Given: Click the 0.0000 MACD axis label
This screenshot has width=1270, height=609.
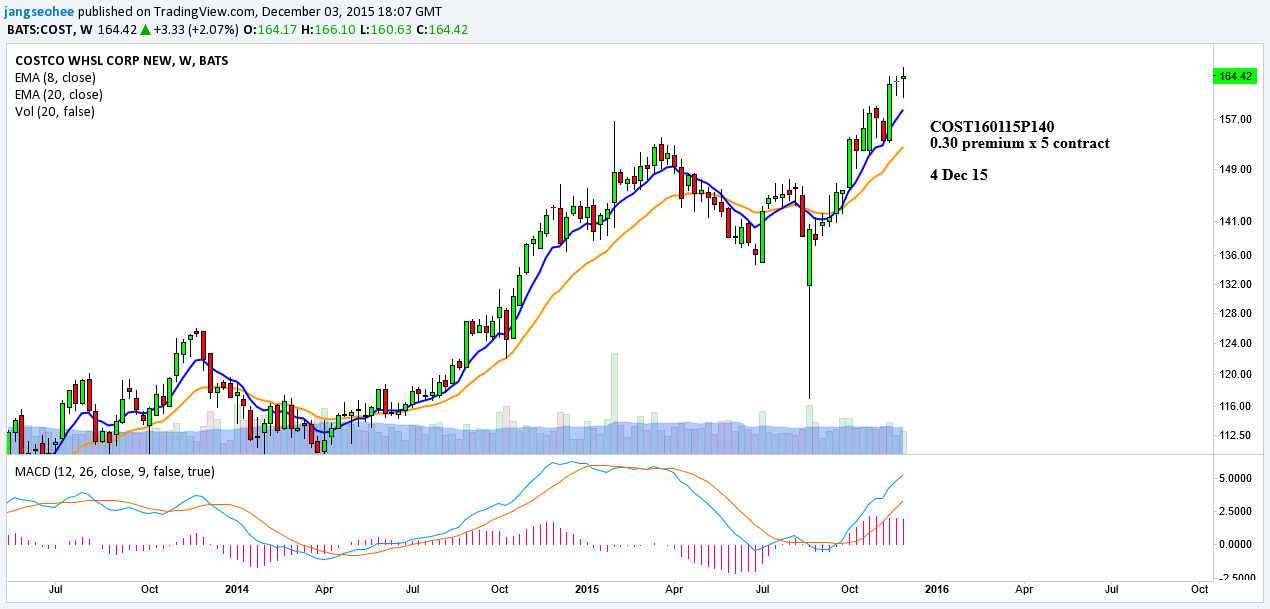Looking at the screenshot, I should point(1235,544).
